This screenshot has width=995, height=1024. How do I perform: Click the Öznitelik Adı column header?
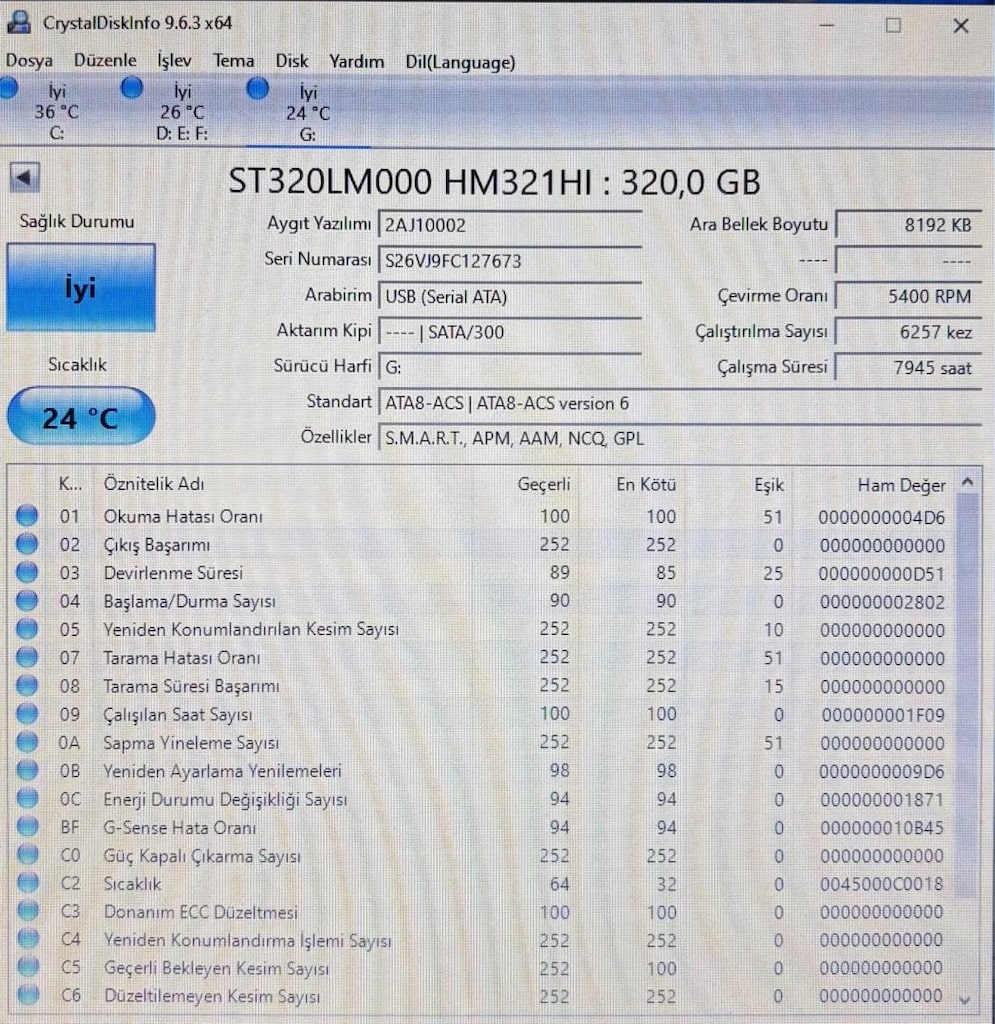tap(154, 485)
